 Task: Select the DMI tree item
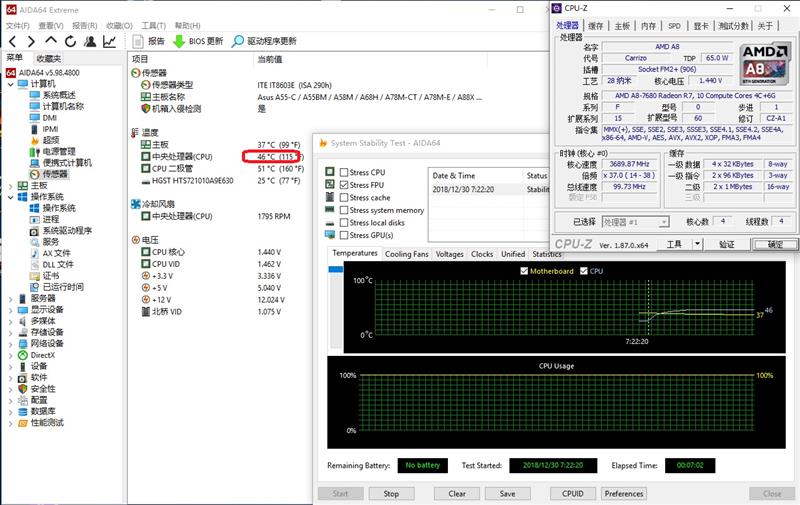pos(49,117)
